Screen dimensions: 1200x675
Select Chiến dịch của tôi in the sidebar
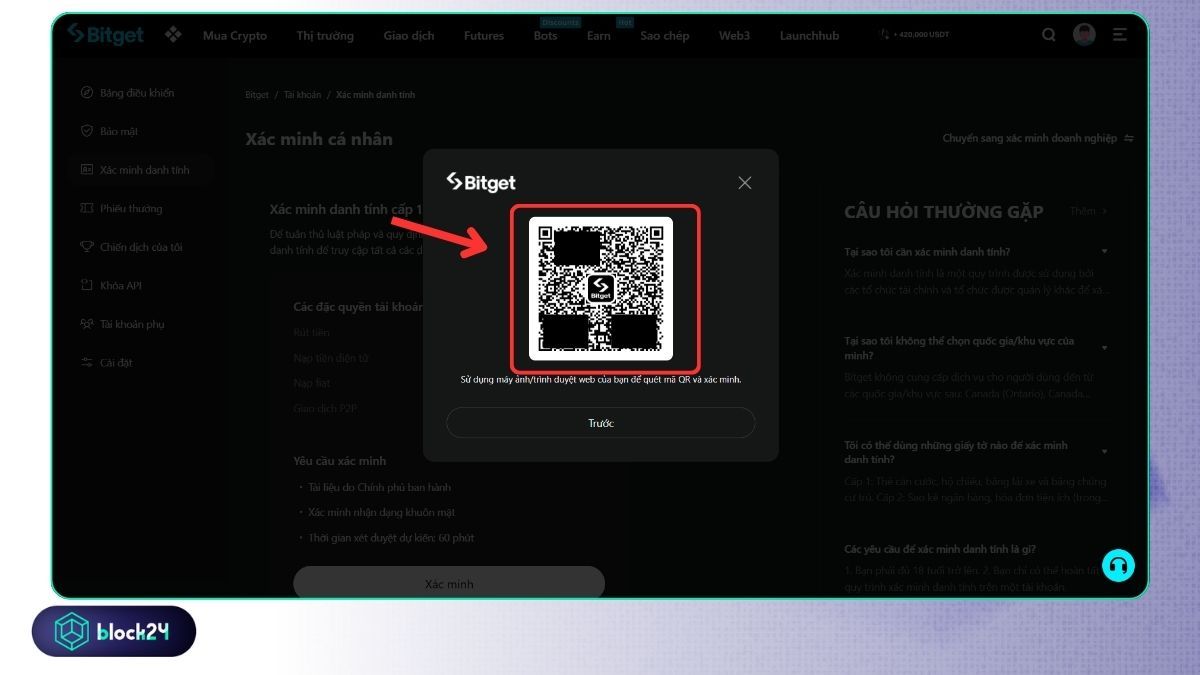(x=141, y=247)
